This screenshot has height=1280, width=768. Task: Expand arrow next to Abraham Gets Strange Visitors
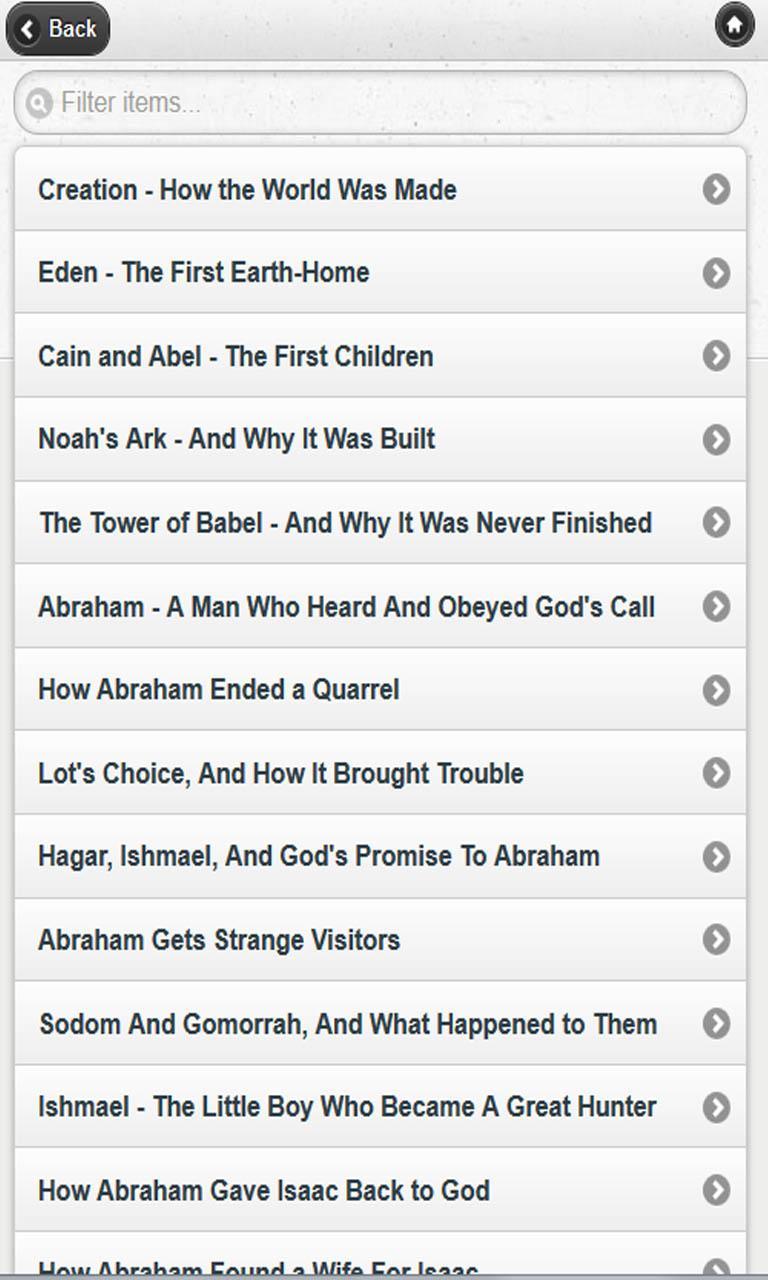coord(717,939)
